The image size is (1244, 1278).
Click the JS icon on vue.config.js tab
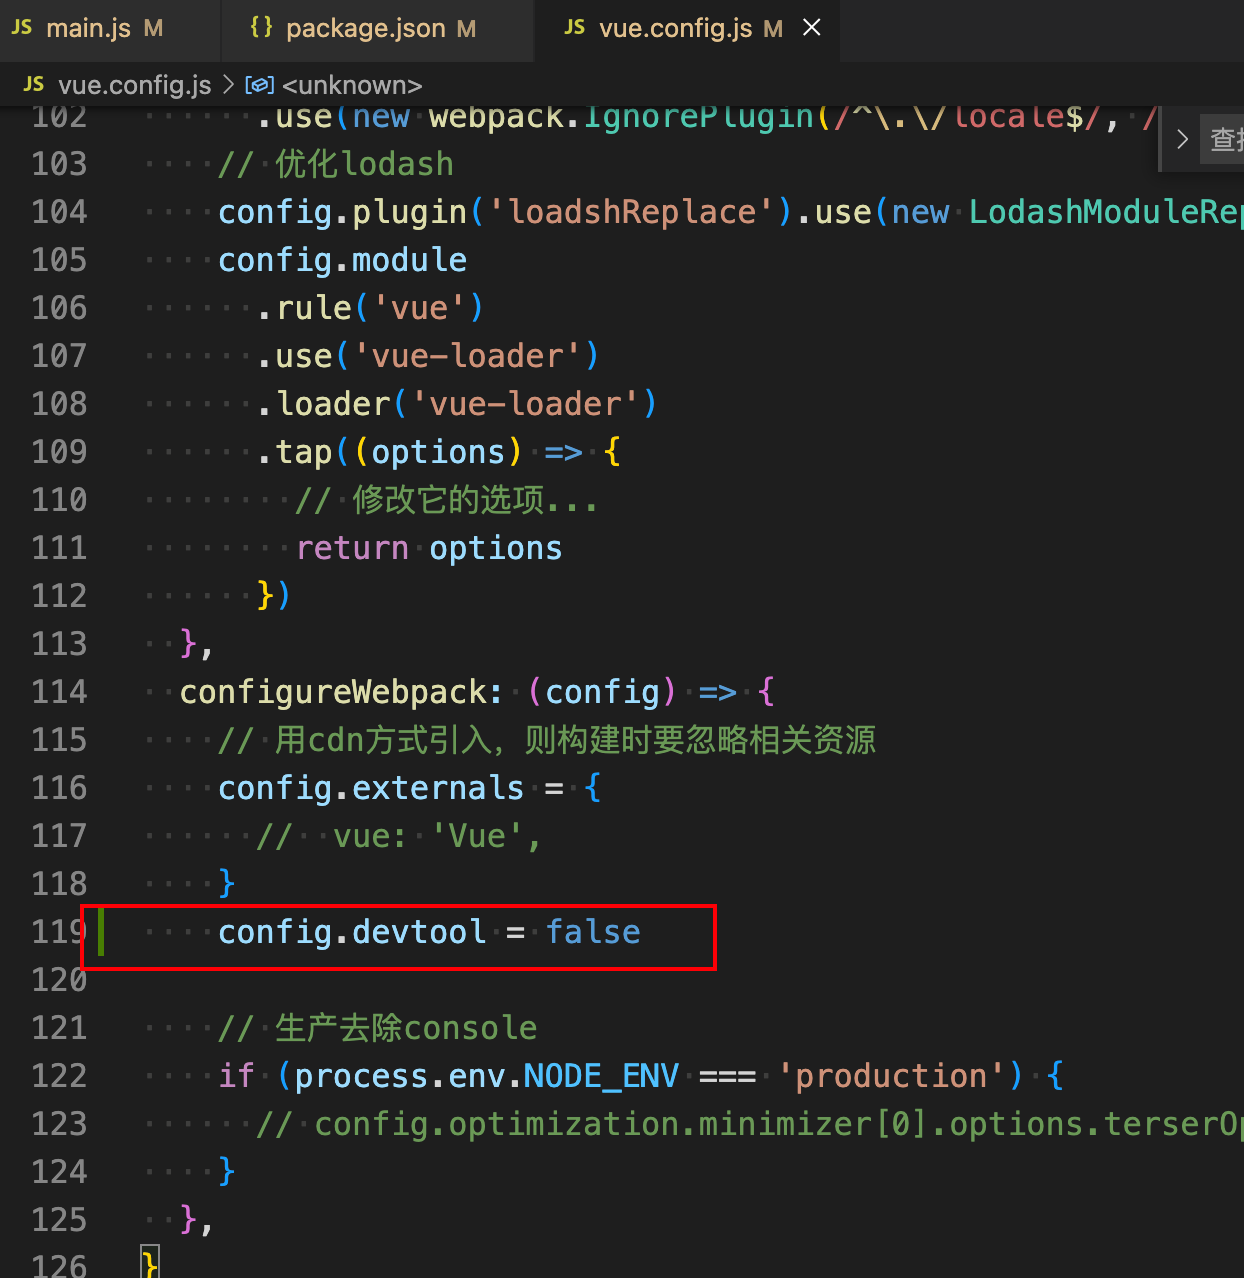[x=574, y=28]
